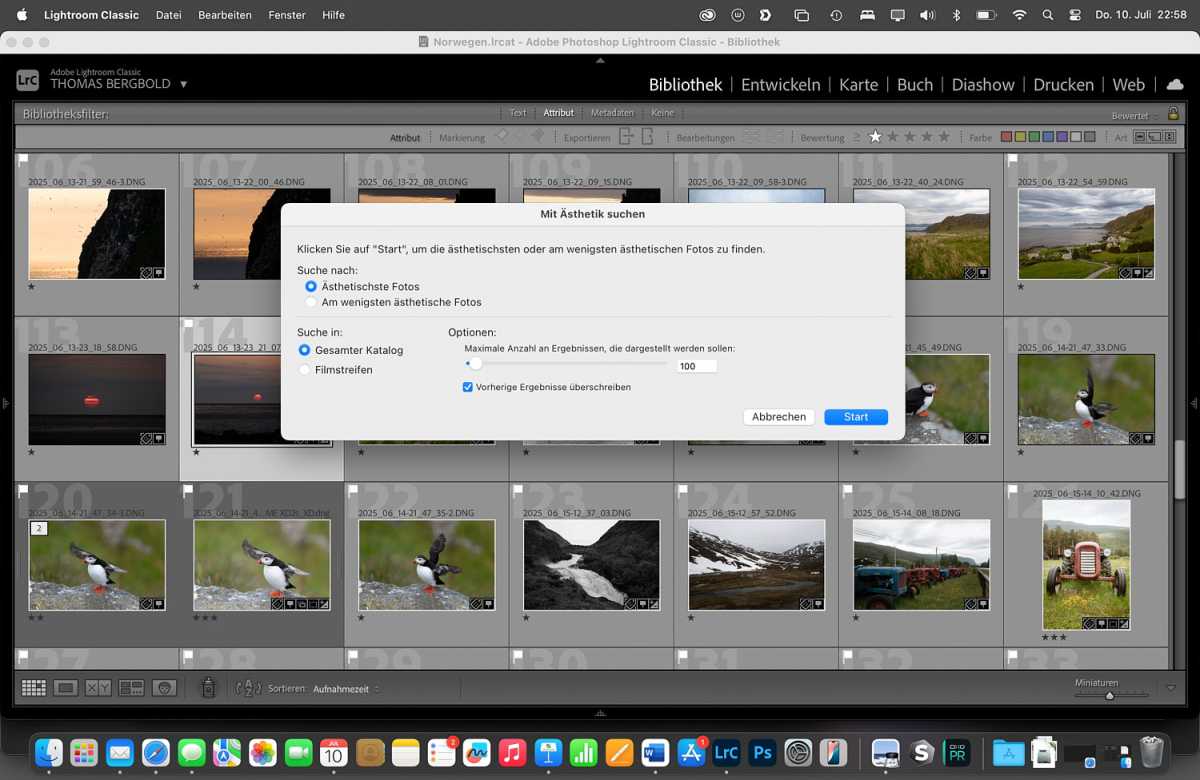Click the Abbrechen button

tap(779, 417)
